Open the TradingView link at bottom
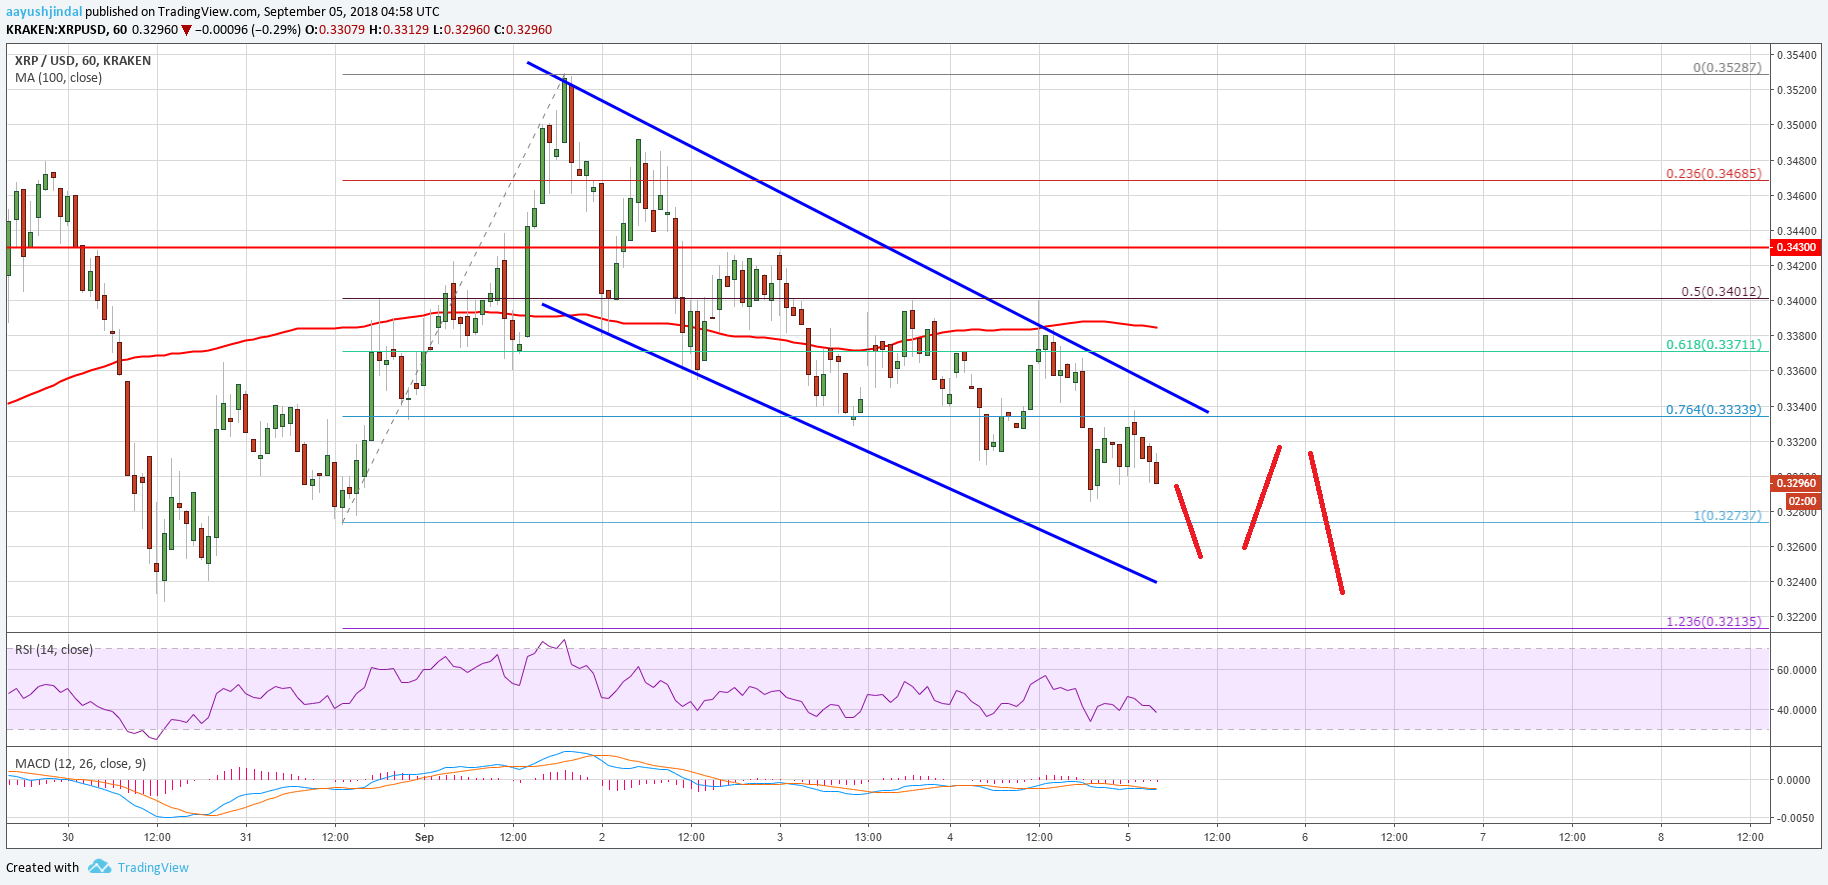Screen dimensions: 1828x885 (153, 868)
